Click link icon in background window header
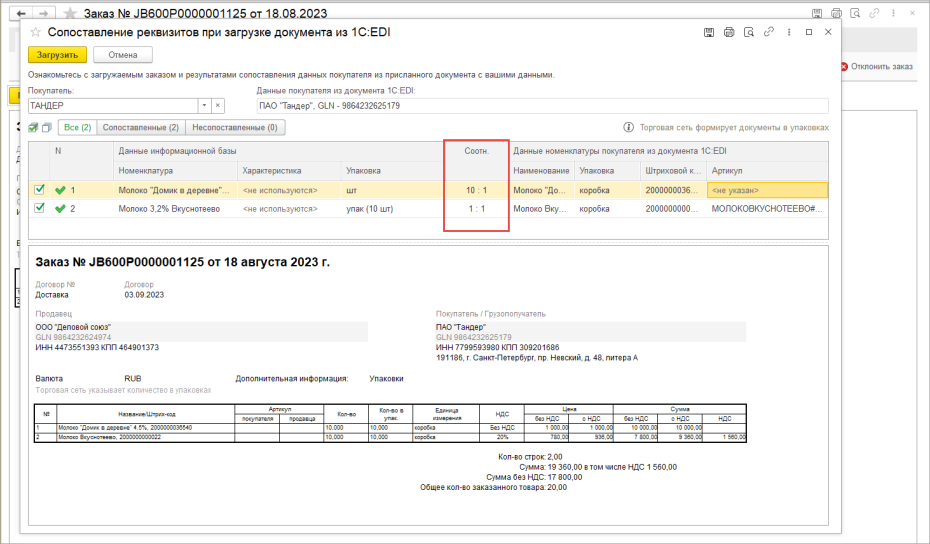This screenshot has width=930, height=544. tap(874, 12)
